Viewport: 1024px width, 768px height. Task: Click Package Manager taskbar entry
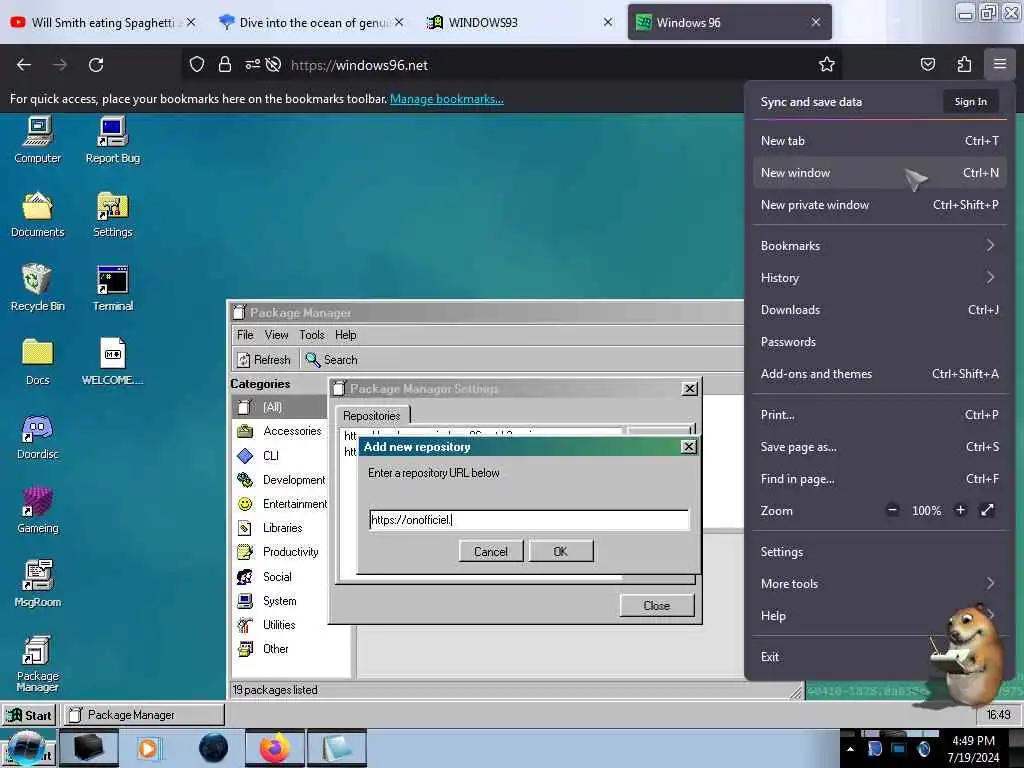(x=144, y=715)
